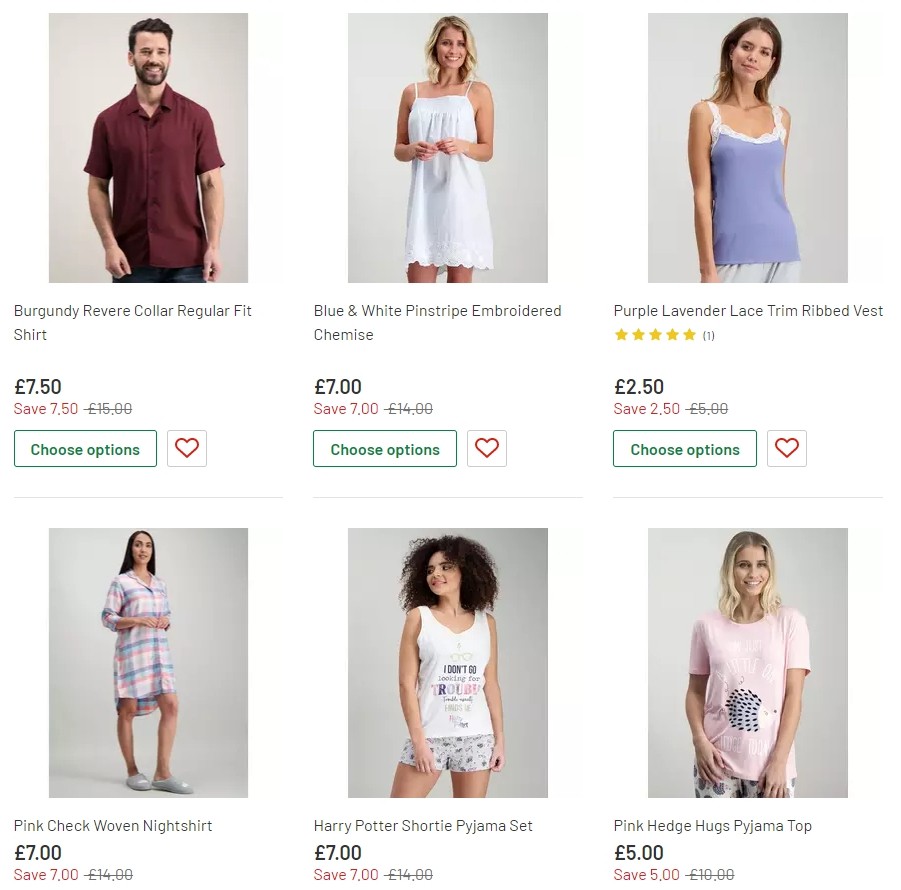Screen dimensions: 901x890
Task: Open the Harry Potter Shortie Pyjama Set listing
Action: (423, 825)
